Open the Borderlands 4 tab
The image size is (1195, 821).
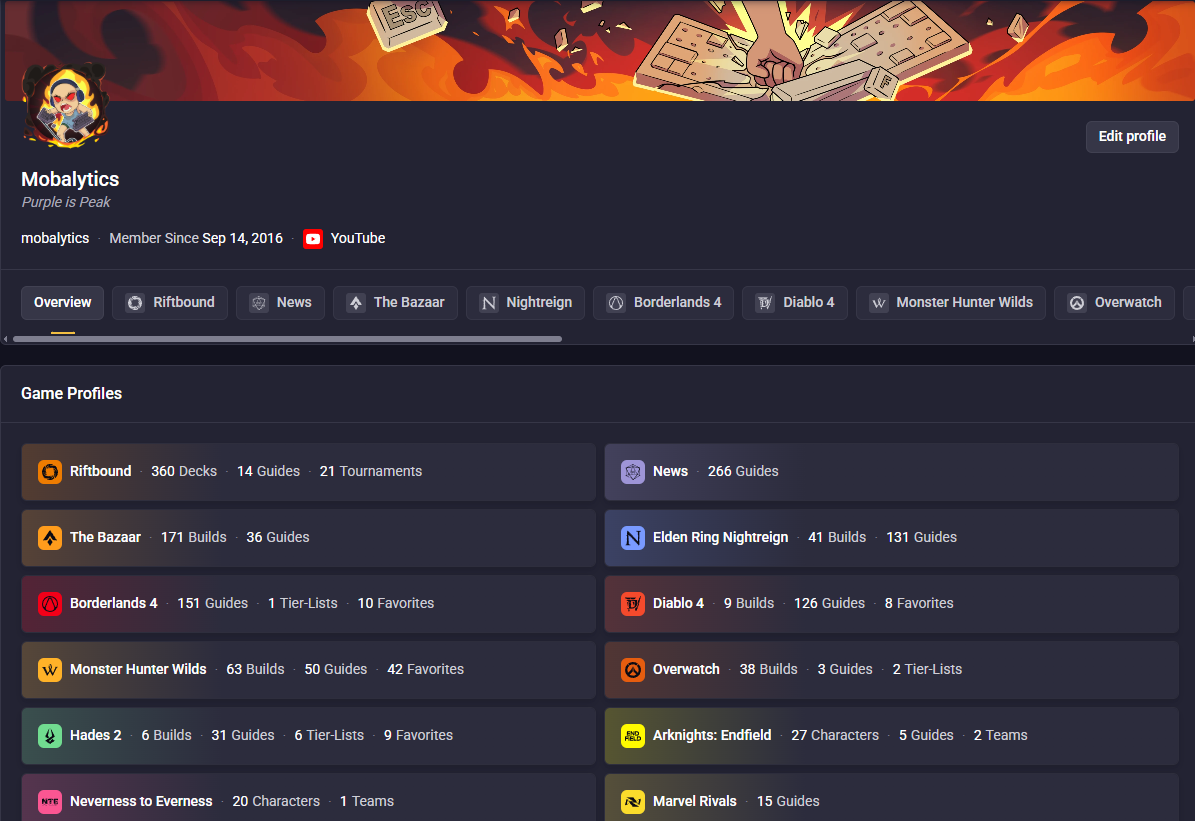(x=663, y=303)
